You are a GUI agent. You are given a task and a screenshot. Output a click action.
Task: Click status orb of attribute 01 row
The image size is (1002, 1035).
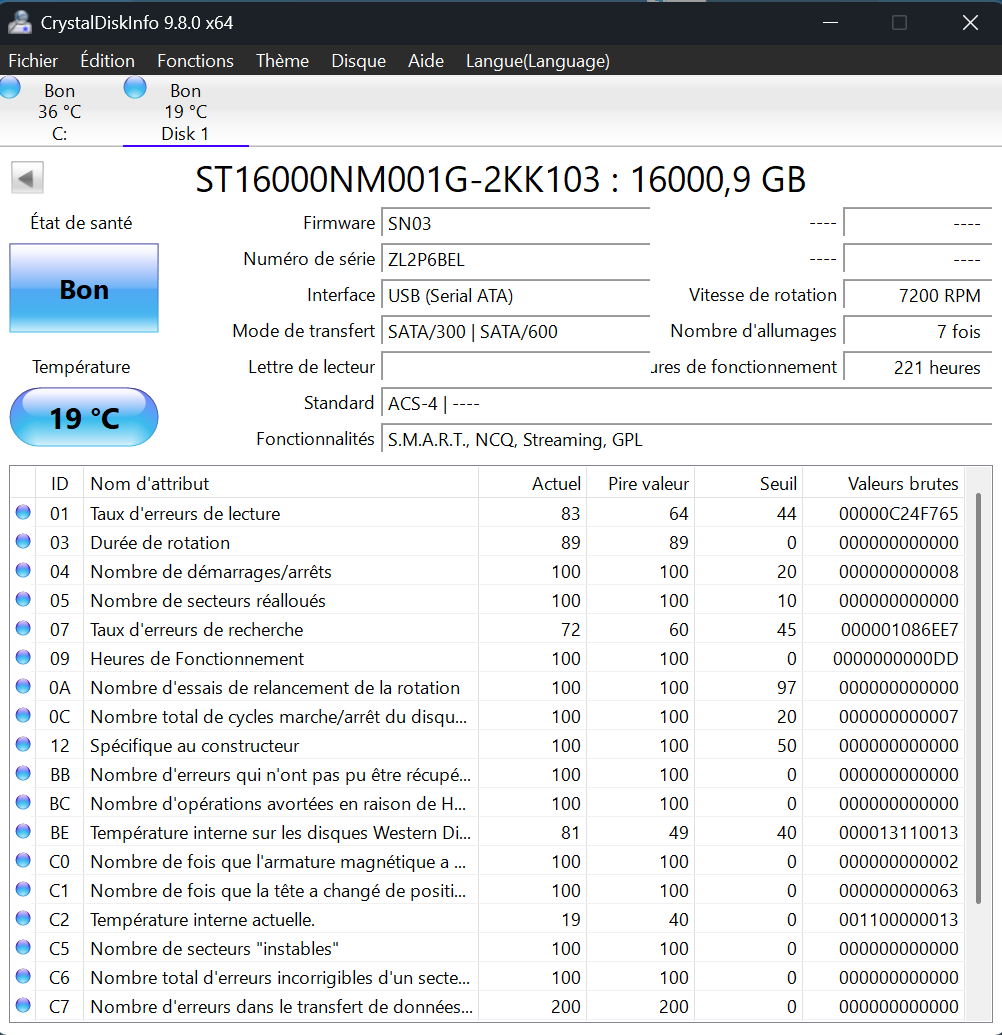(x=23, y=512)
